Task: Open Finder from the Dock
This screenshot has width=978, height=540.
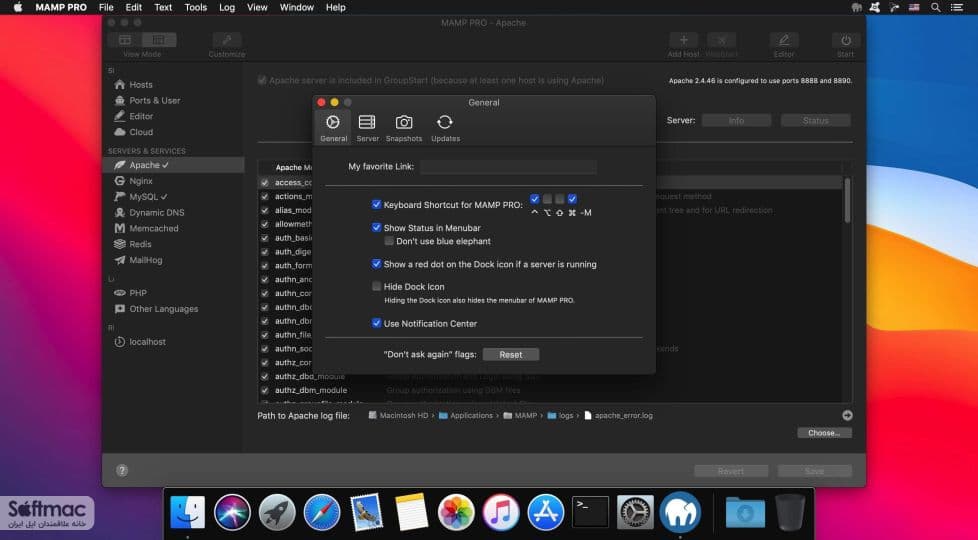Action: click(187, 513)
